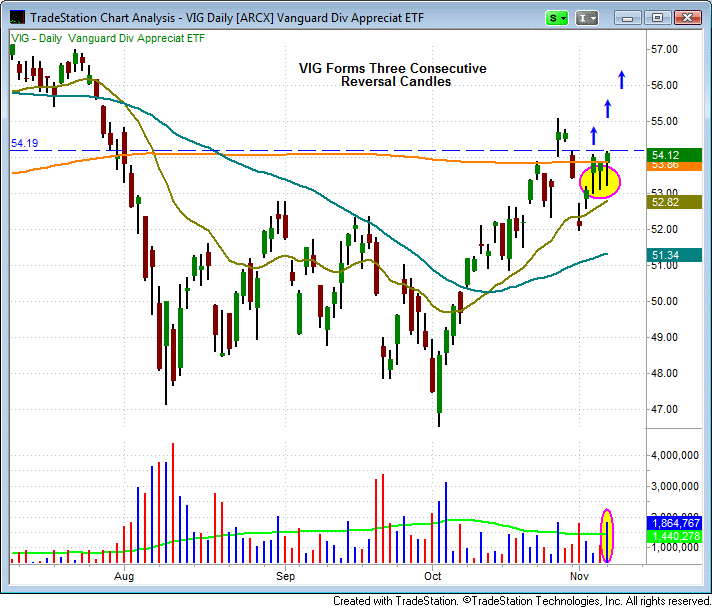The image size is (712, 607).
Task: Click the green 1,440,278 volume average marker
Action: 674,536
